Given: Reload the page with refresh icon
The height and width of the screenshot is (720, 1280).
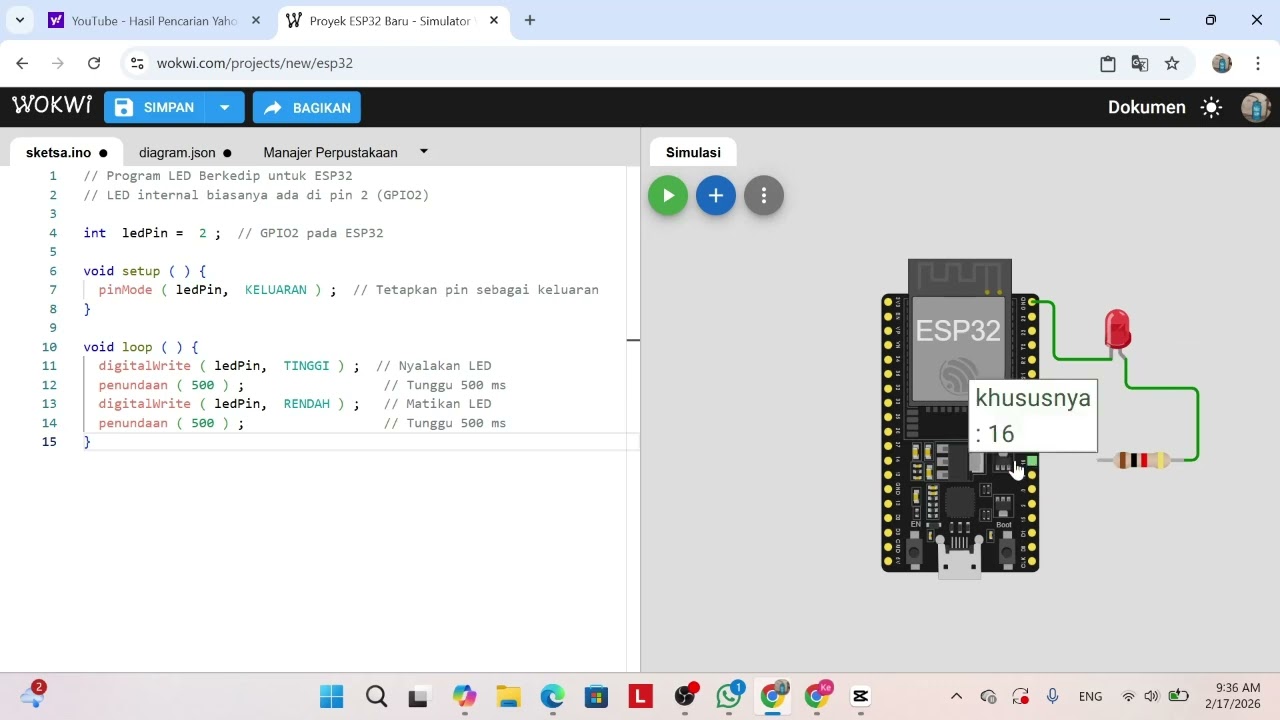Looking at the screenshot, I should (94, 63).
